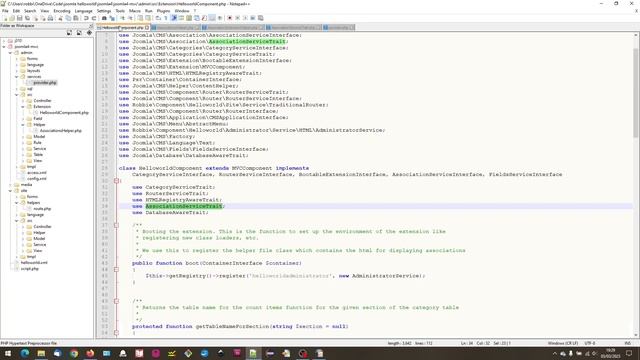The height and width of the screenshot is (360, 640).
Task: Click the Unfold All icon in workspace panel
Action: click(x=69, y=33)
